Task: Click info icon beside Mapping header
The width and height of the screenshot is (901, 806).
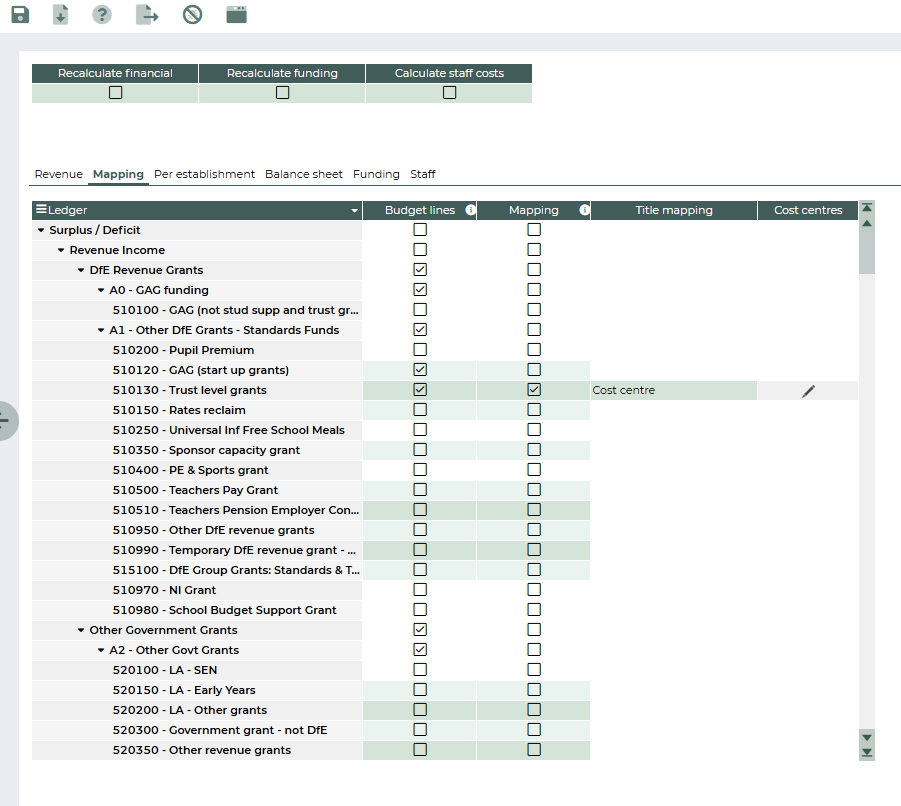Action: (583, 211)
